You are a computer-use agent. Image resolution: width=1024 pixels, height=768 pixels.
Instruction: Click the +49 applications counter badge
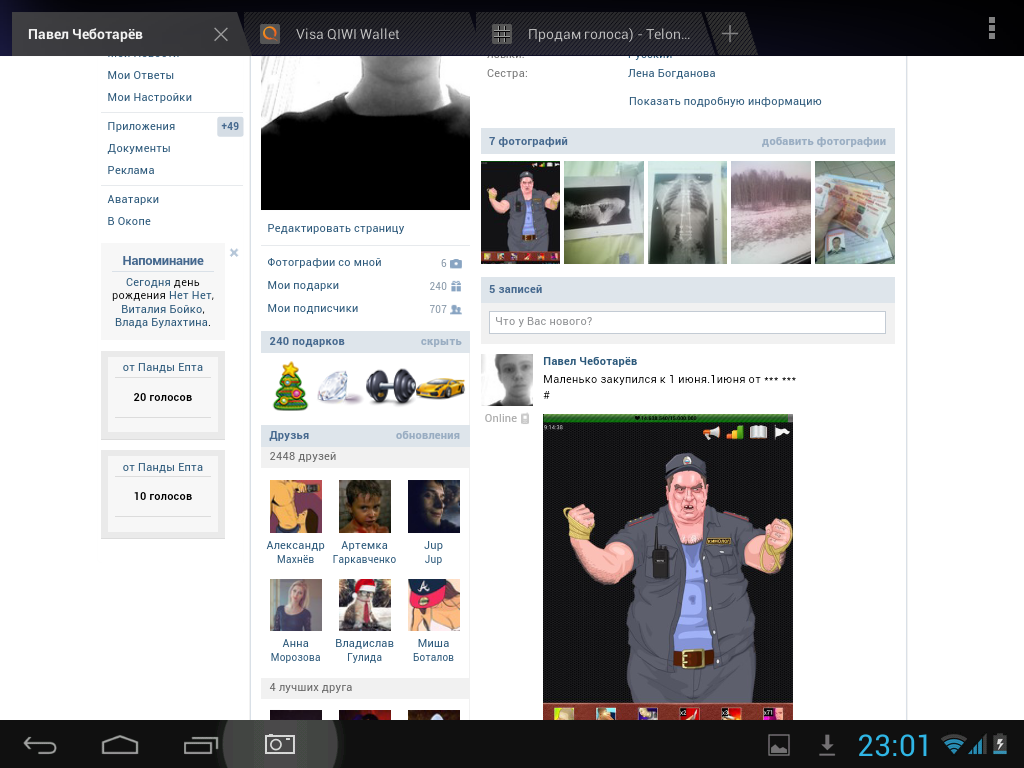pos(230,126)
